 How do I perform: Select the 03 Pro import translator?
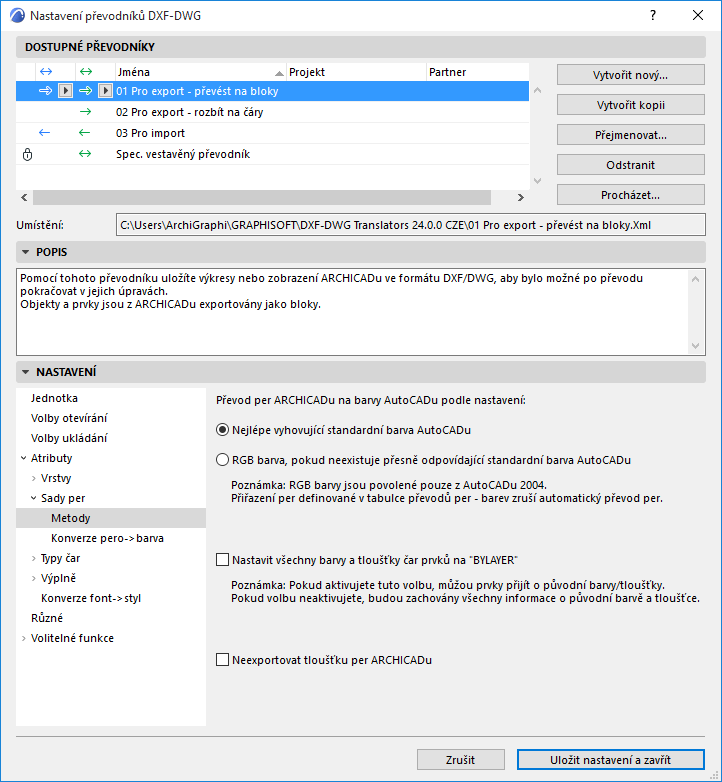point(272,133)
